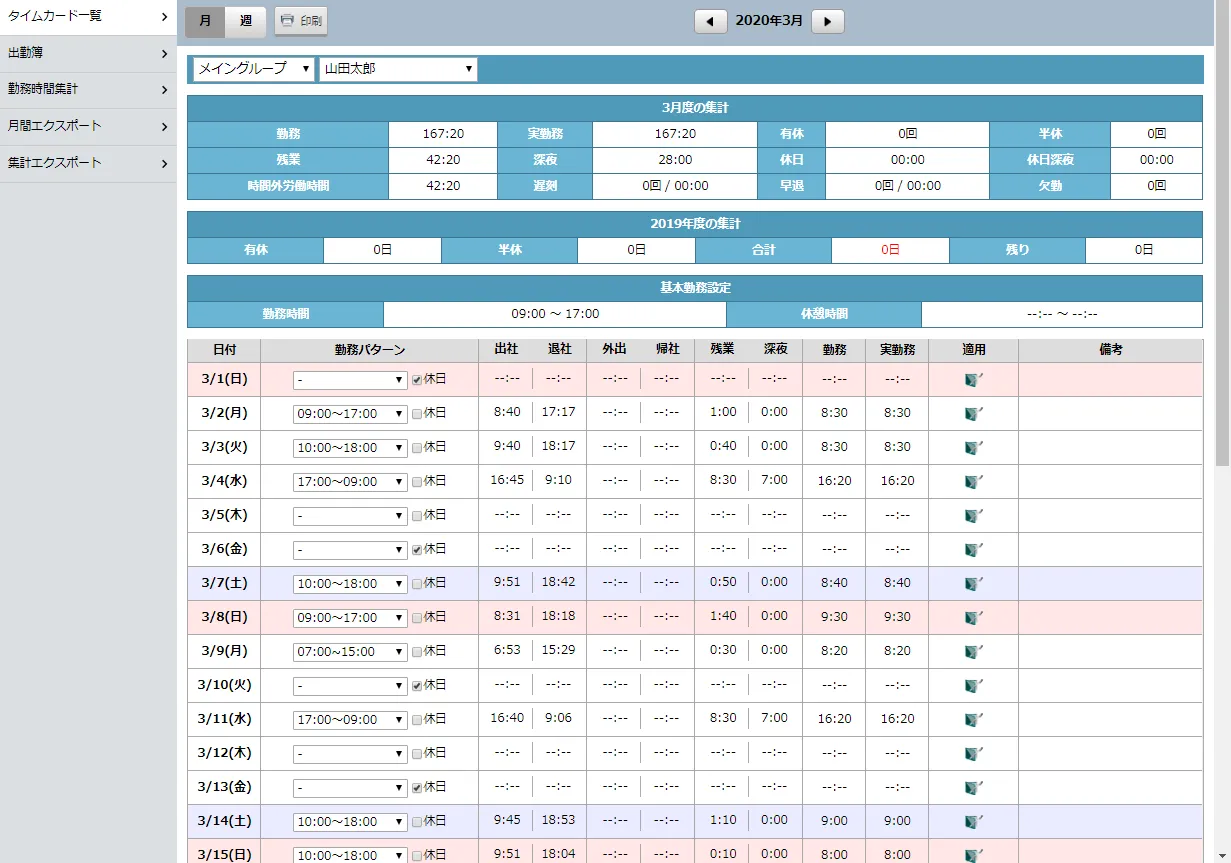Click the edit icon for 3/11(水) row
This screenshot has height=863, width=1231.
(x=972, y=719)
